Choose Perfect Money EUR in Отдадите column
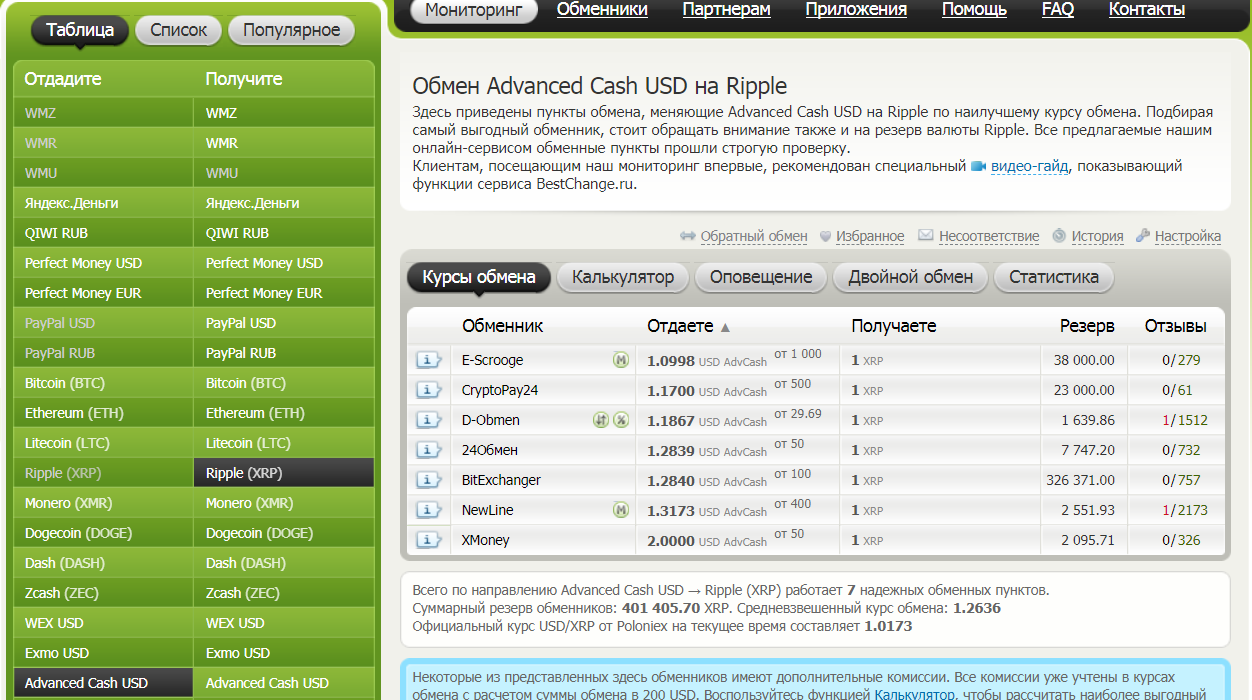The height and width of the screenshot is (700, 1252). 104,293
